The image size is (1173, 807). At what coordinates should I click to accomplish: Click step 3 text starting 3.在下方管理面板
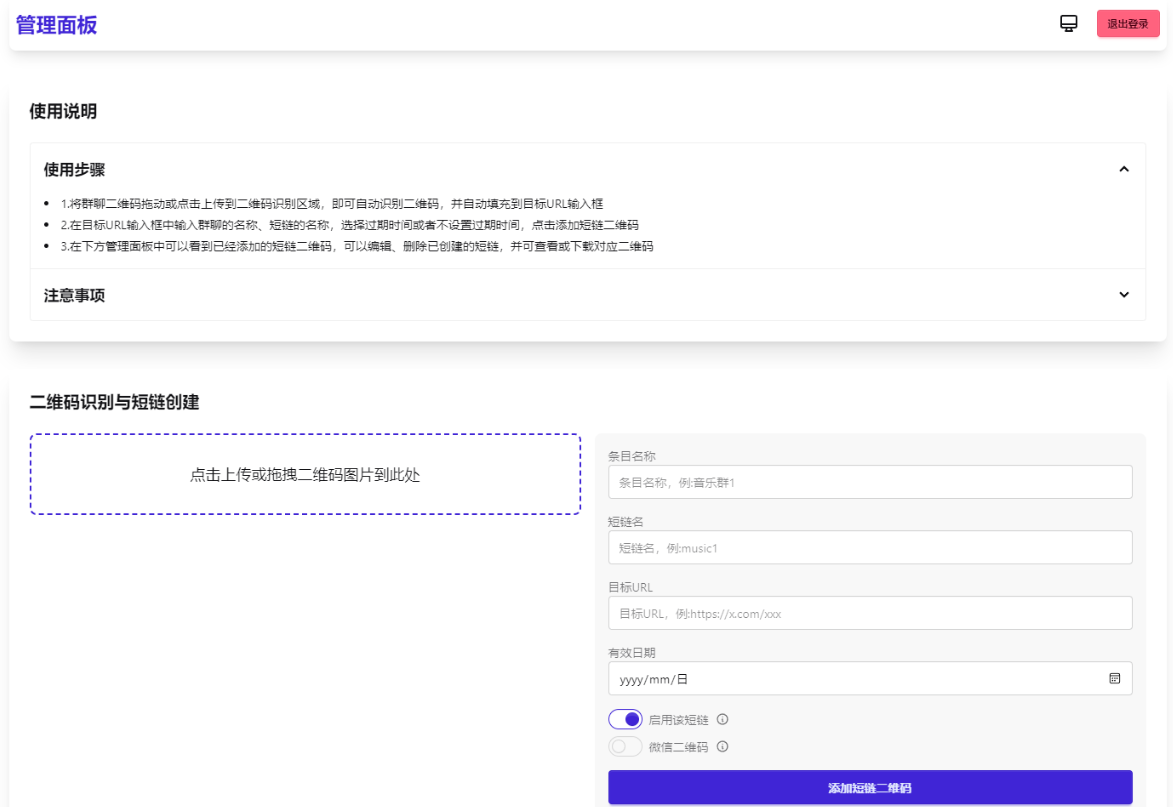[x=357, y=246]
